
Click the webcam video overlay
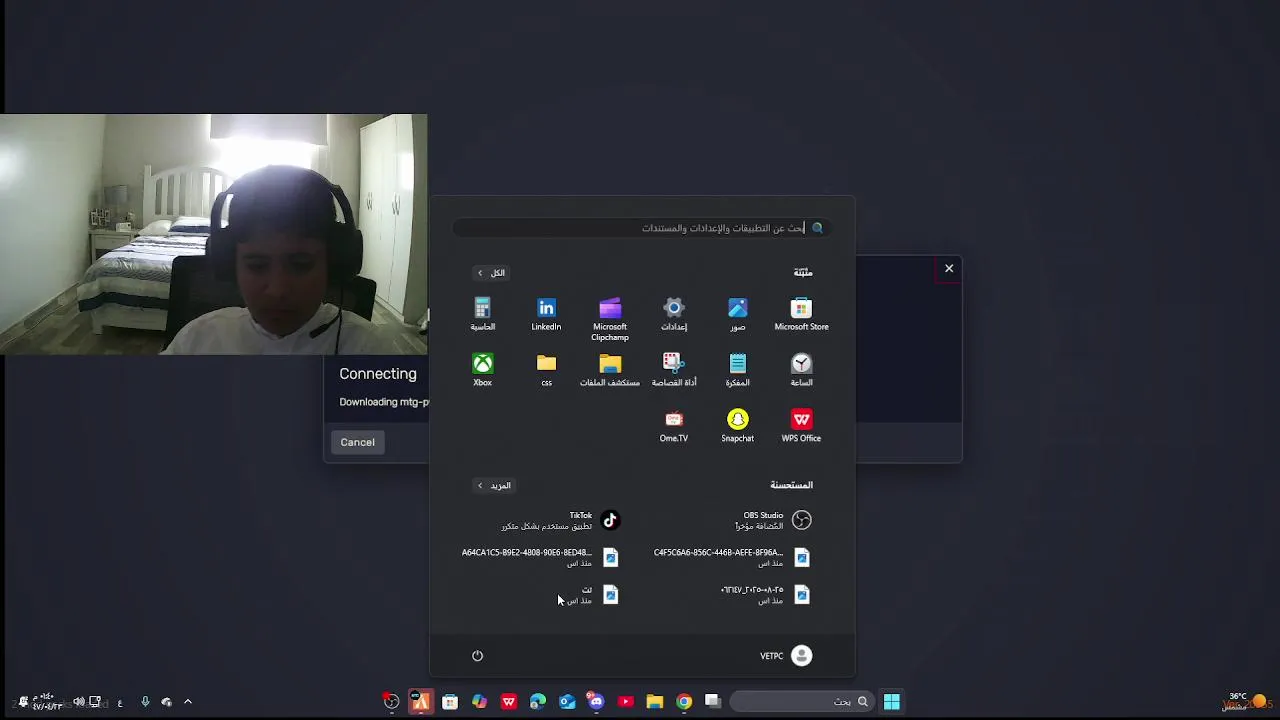(214, 234)
